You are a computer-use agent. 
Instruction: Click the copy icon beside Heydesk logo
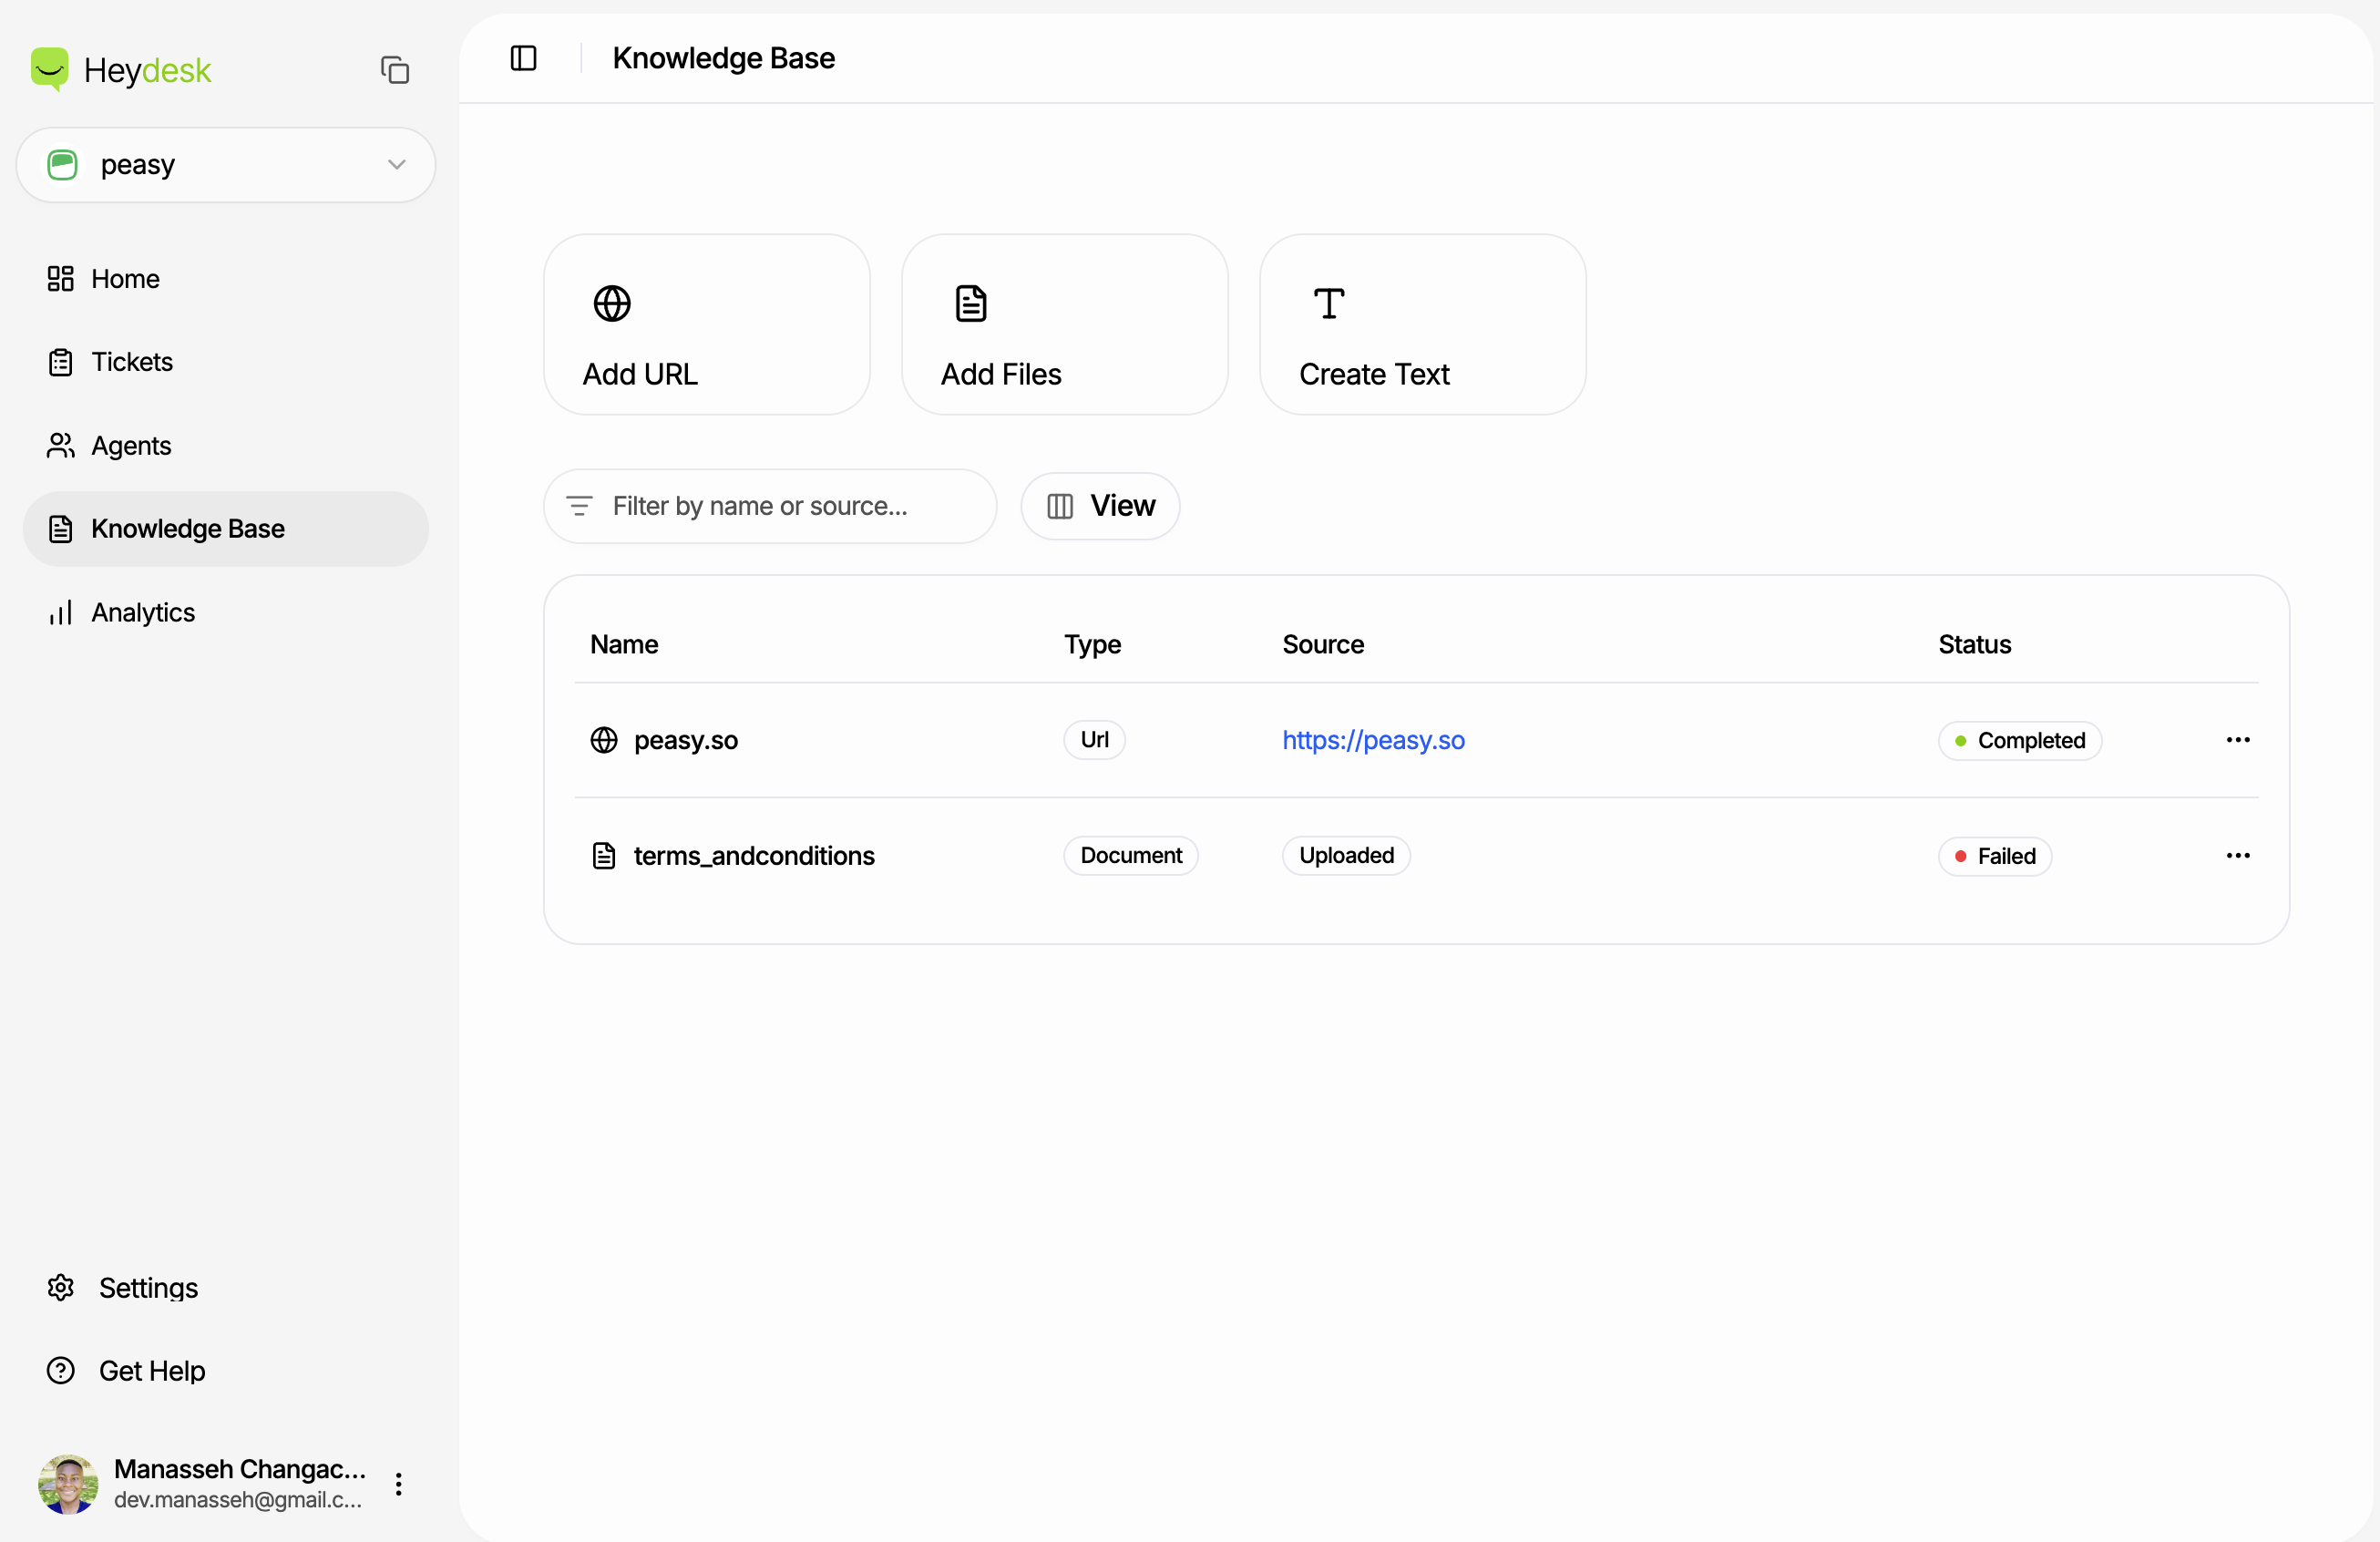click(395, 70)
